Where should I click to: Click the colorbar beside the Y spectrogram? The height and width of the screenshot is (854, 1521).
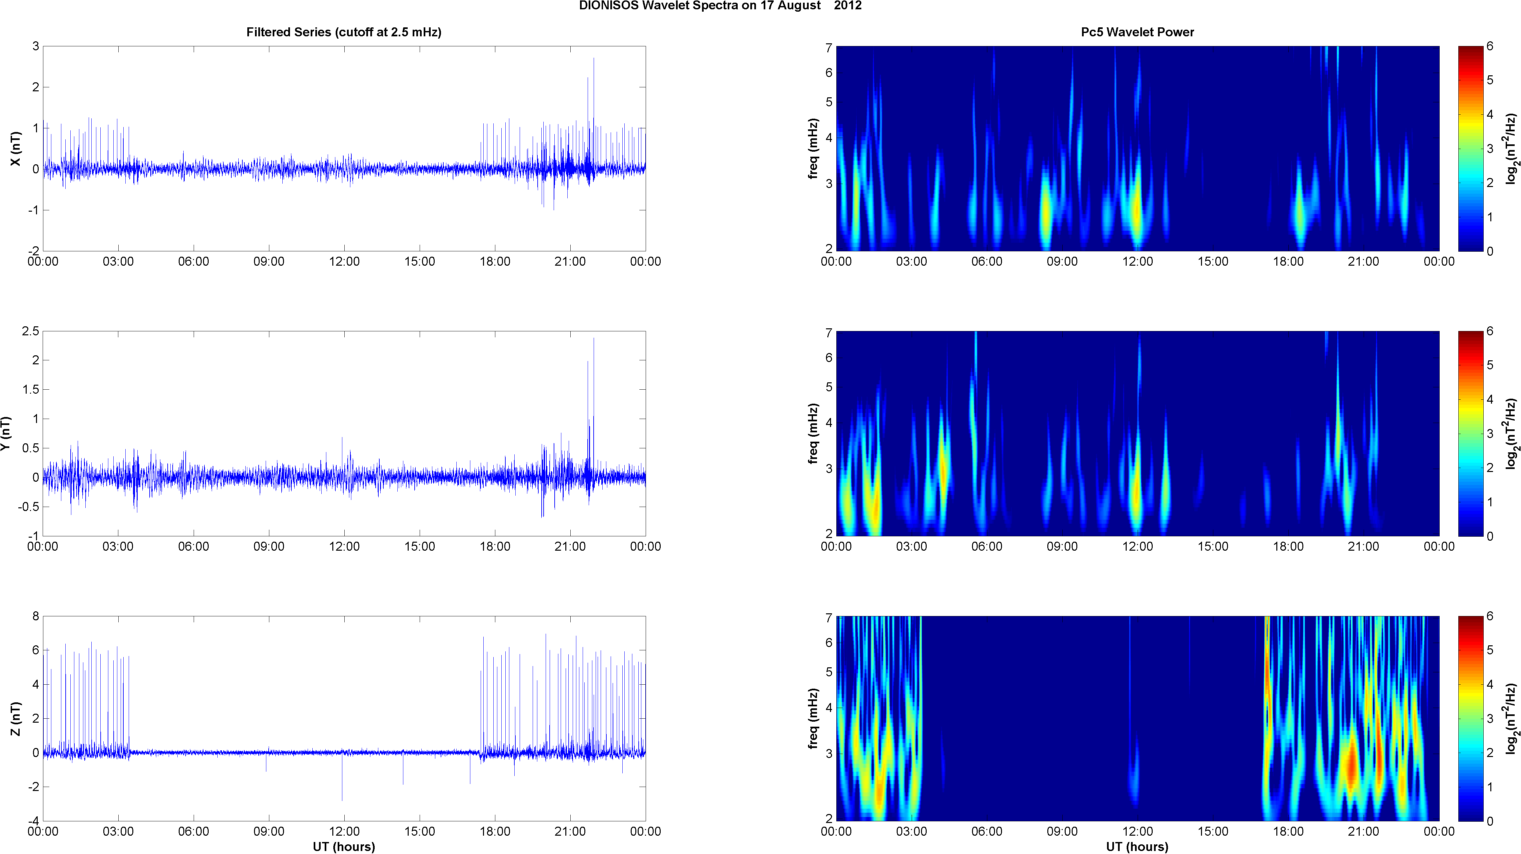(1470, 434)
